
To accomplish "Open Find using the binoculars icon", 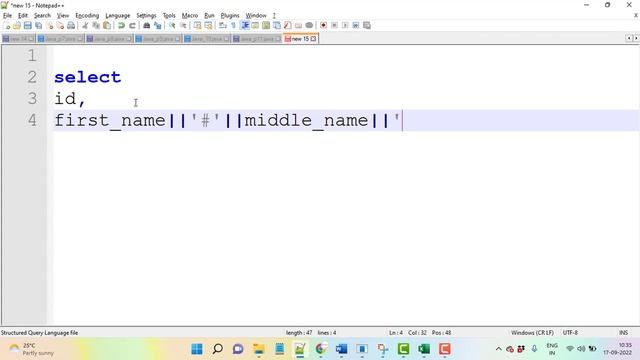I will click(x=147, y=25).
